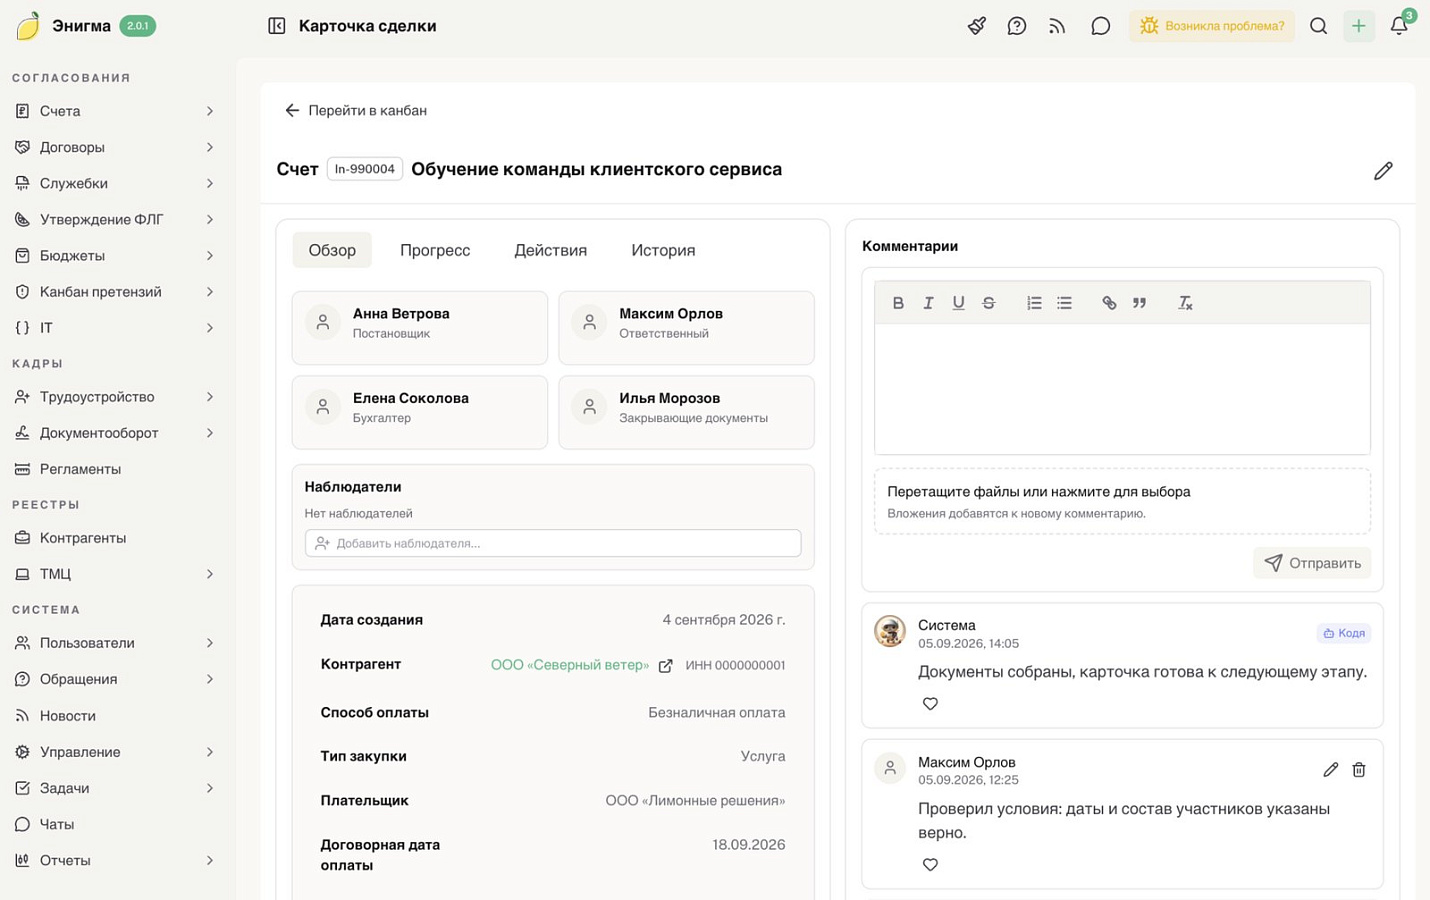Collapse the sidebar panel icon
Screen dimensions: 1430x900
pyautogui.click(x=277, y=26)
